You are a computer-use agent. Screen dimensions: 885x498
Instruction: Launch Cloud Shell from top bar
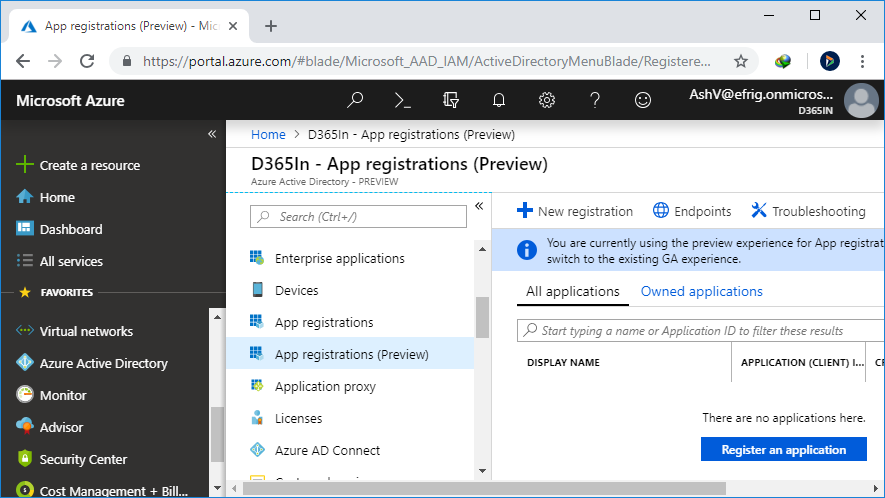coord(402,100)
